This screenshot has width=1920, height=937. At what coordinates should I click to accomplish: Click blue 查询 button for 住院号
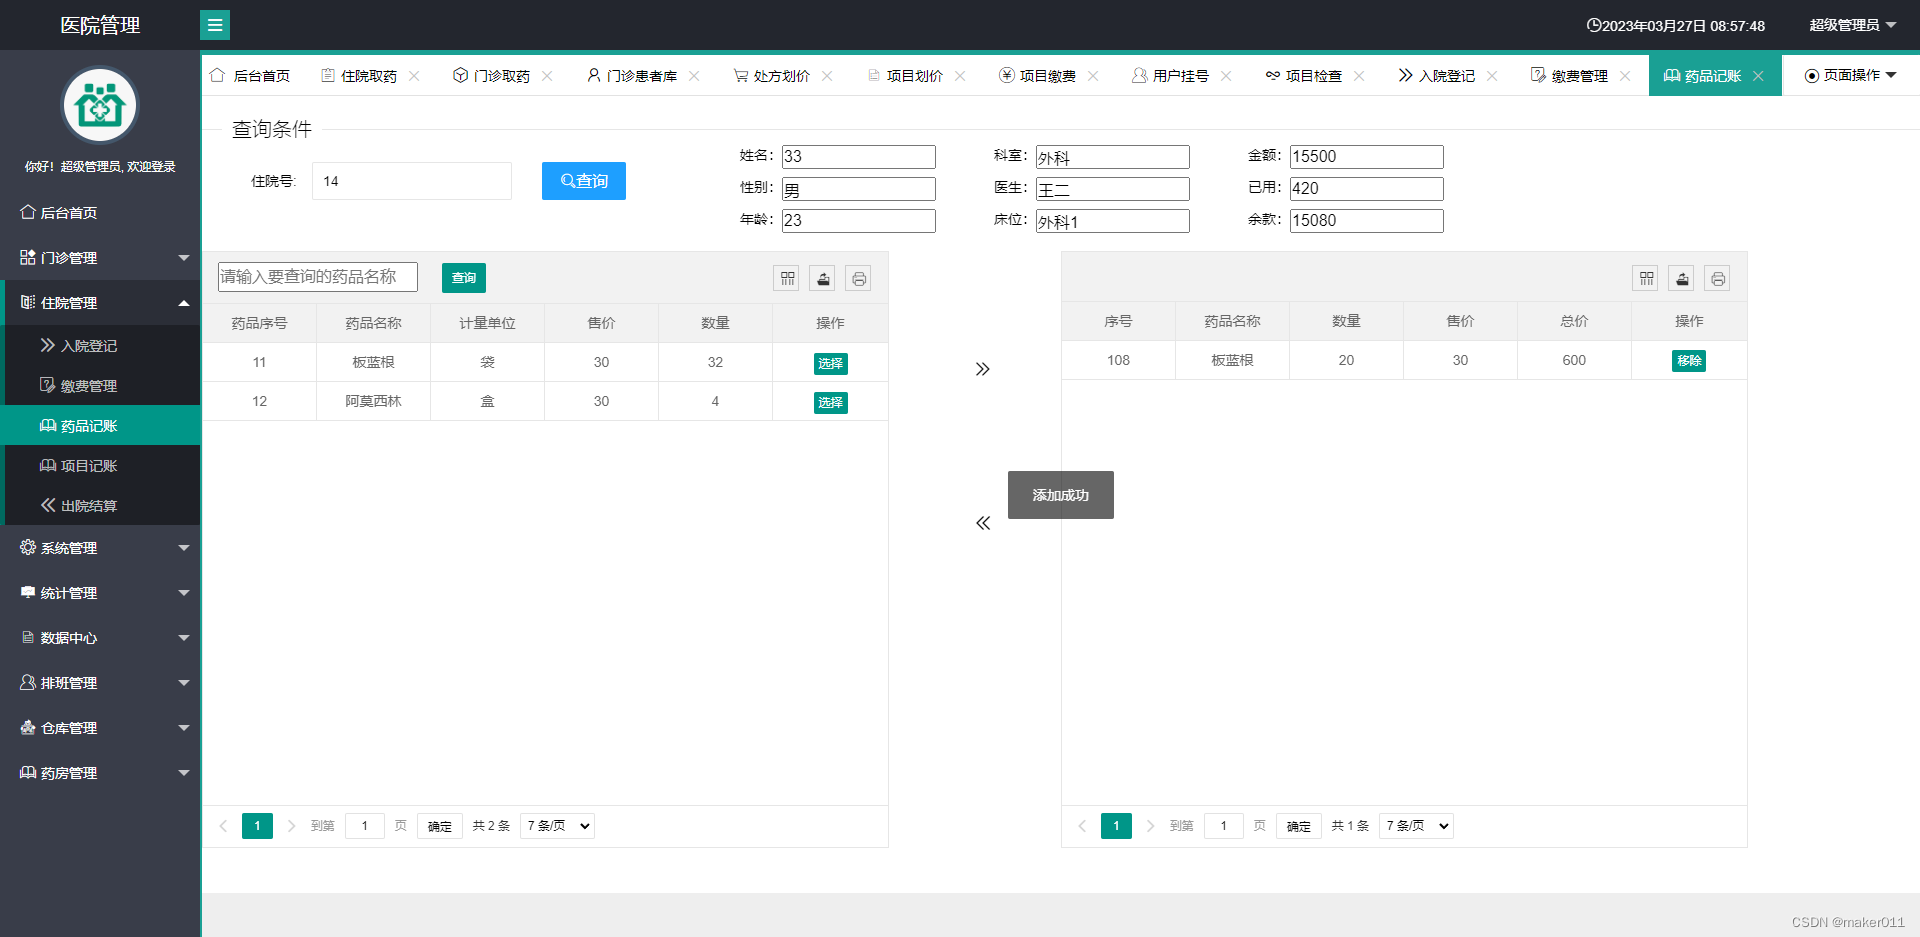point(584,181)
